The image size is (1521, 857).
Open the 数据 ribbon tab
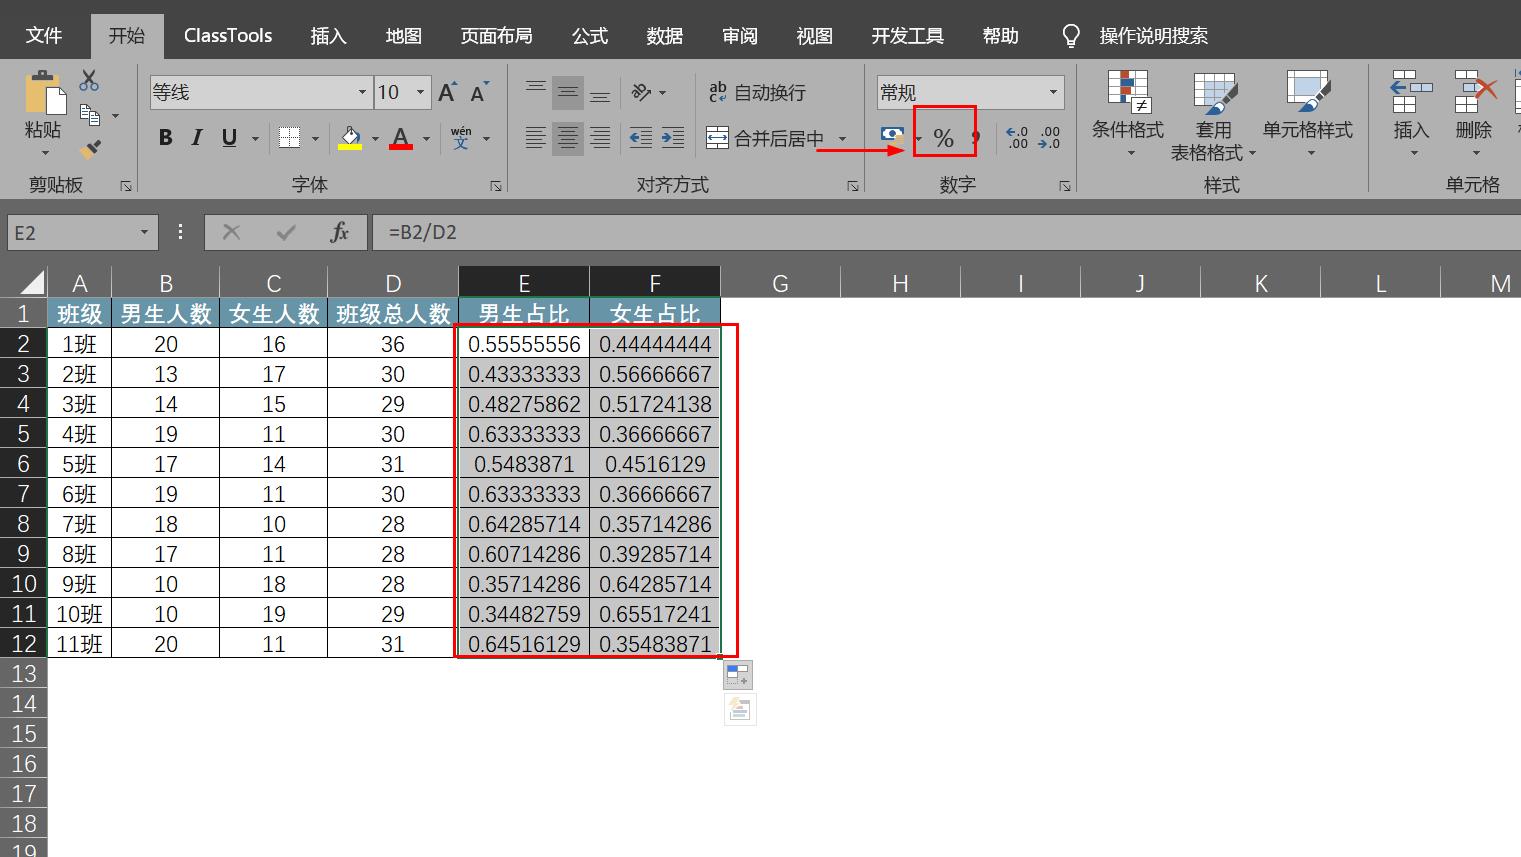663,35
